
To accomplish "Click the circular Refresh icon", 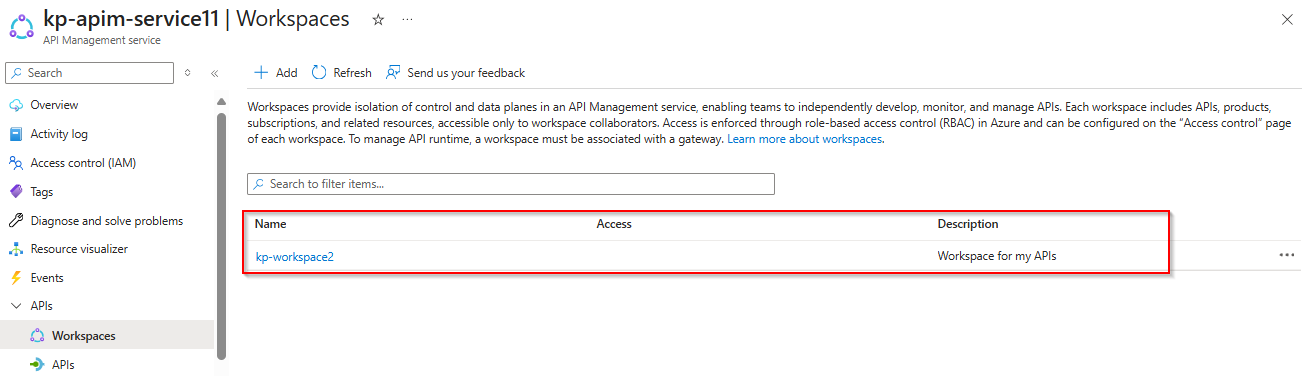I will click(319, 73).
